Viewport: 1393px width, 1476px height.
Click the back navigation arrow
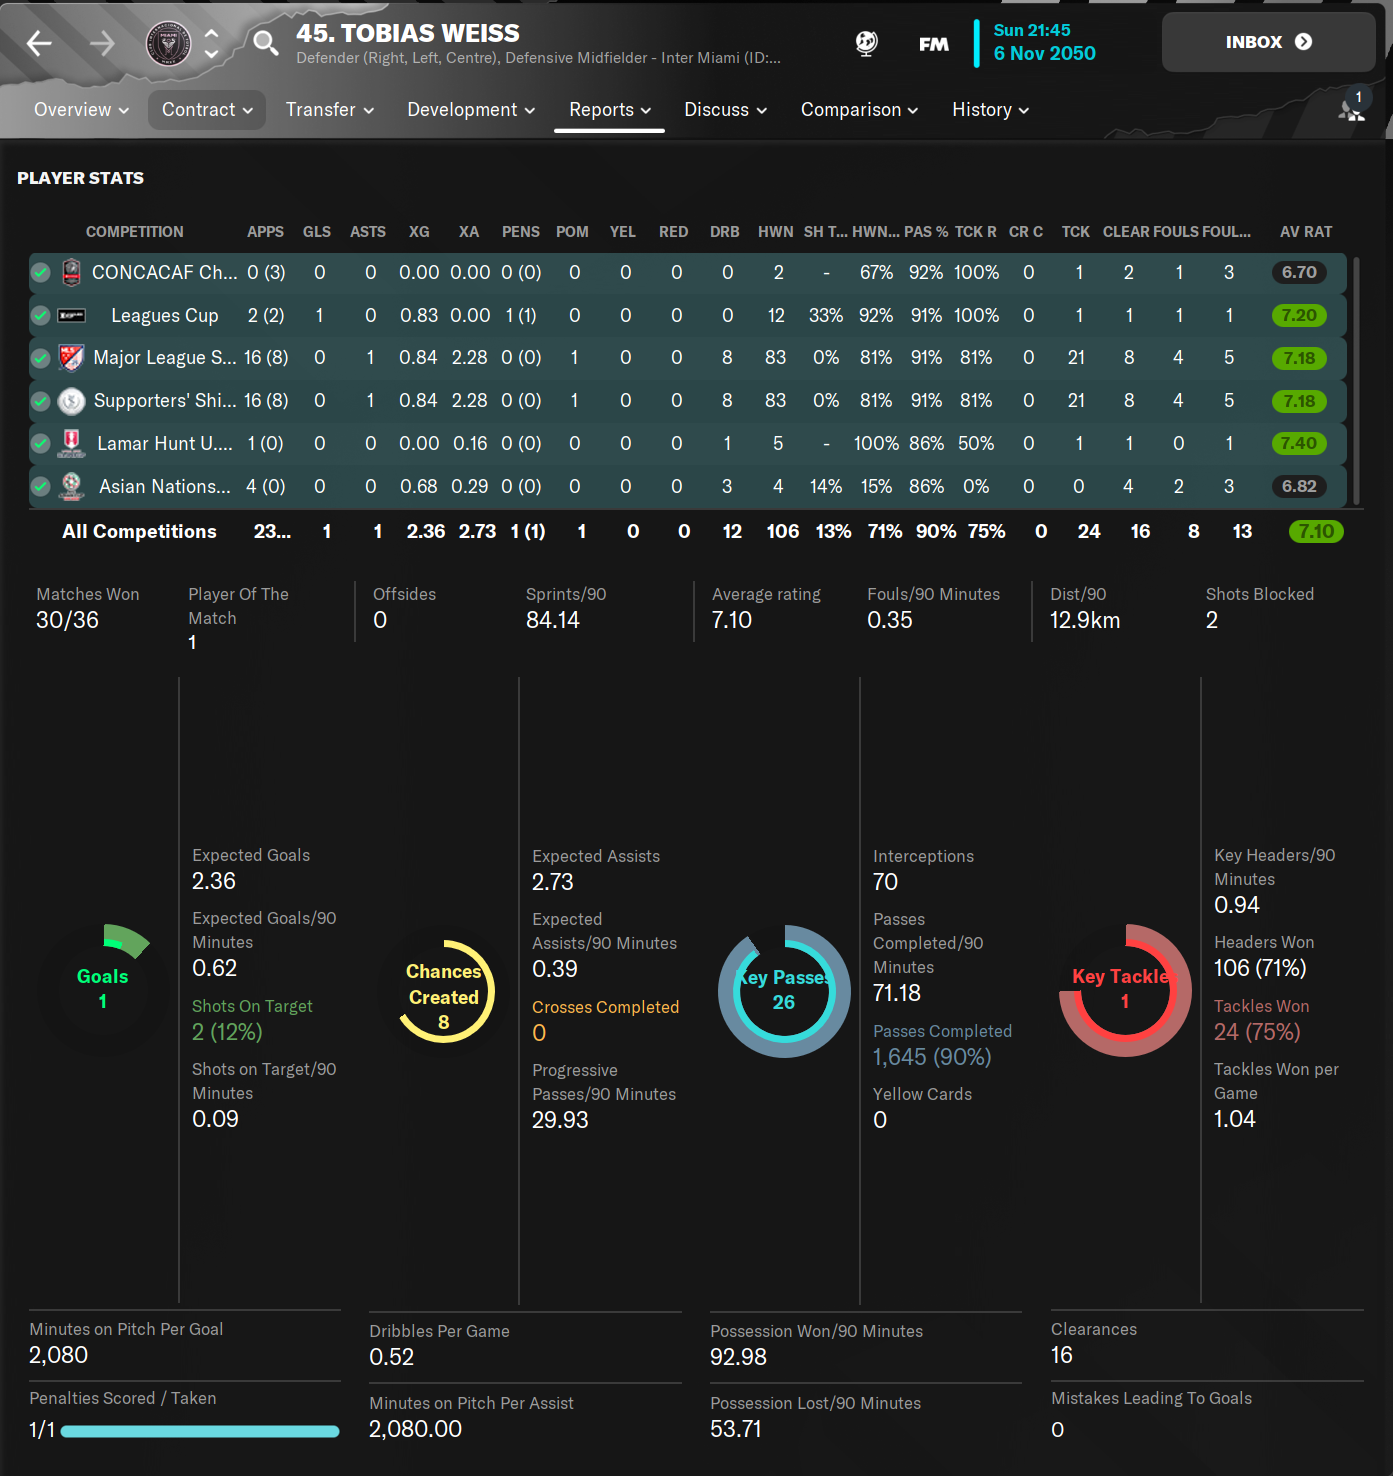point(39,43)
